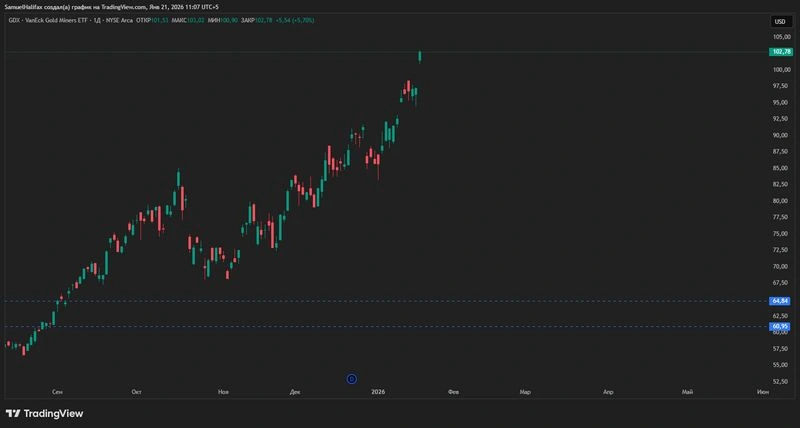Click the "Мар" month label
800x428 pixels.
(x=525, y=392)
